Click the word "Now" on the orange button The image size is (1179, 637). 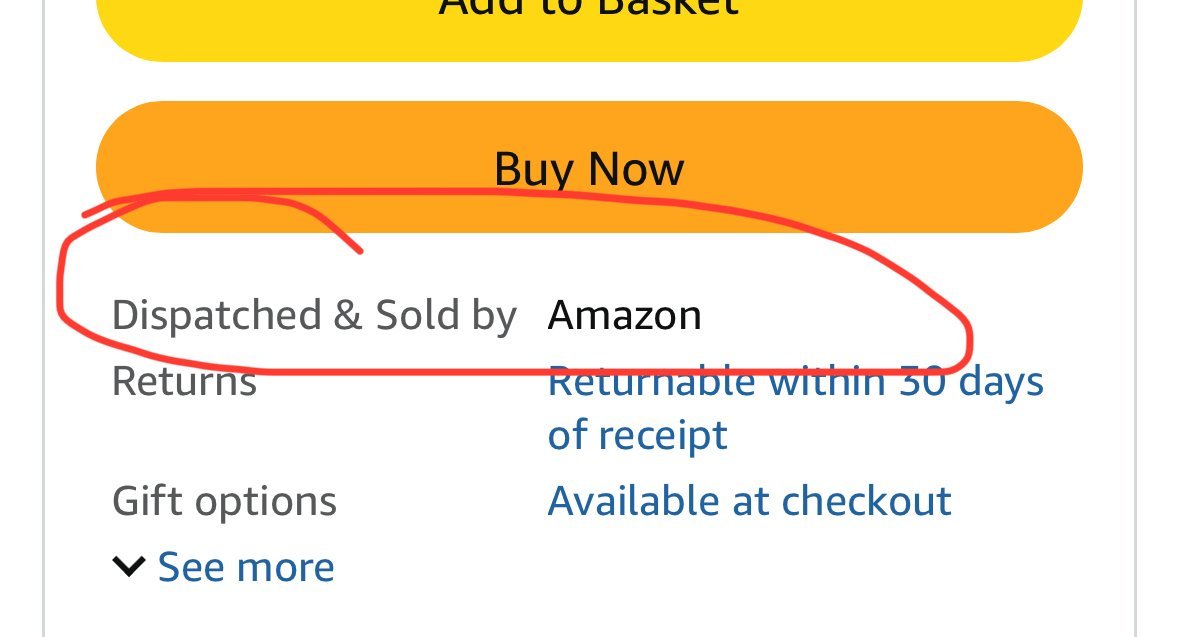click(x=636, y=168)
